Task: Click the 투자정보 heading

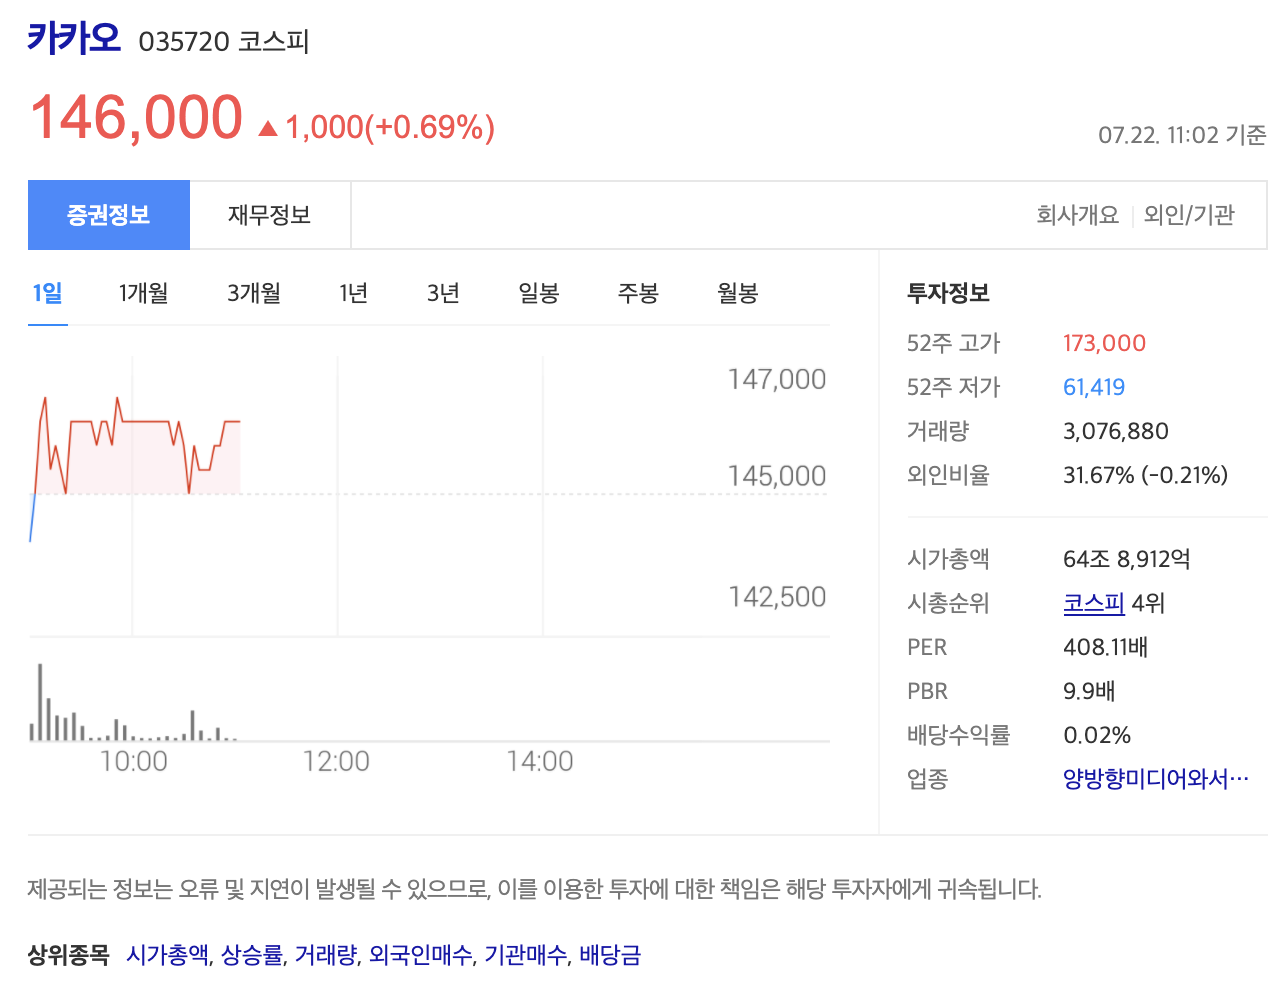Action: point(948,293)
